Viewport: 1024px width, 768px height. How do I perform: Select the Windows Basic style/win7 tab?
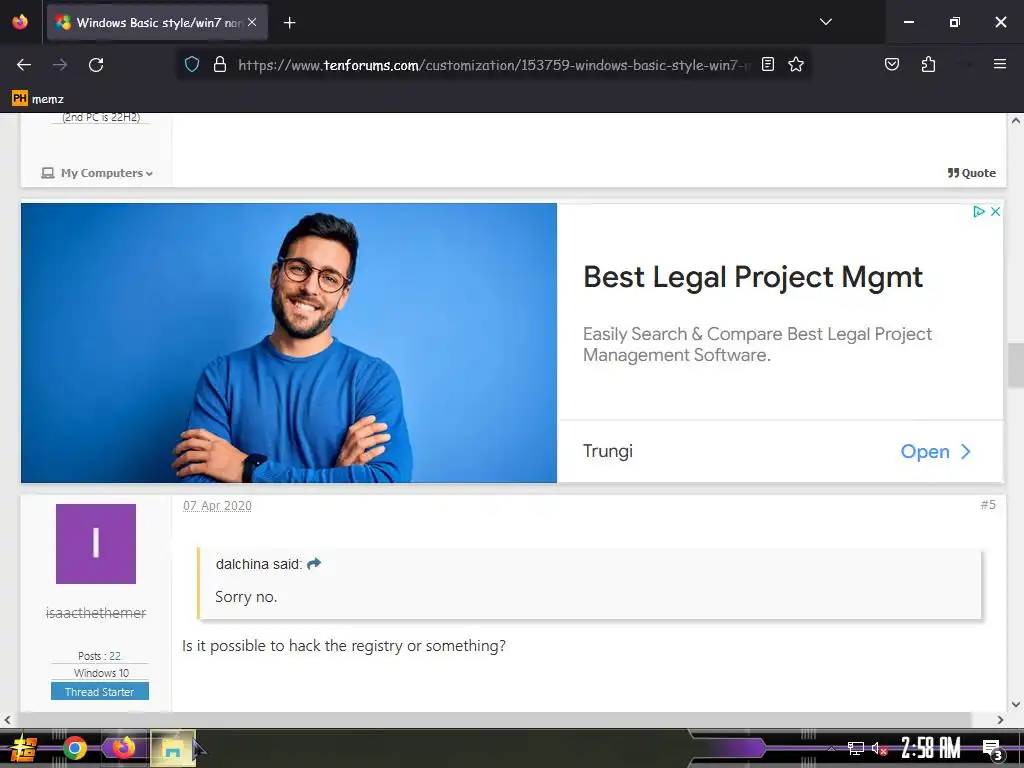click(157, 23)
